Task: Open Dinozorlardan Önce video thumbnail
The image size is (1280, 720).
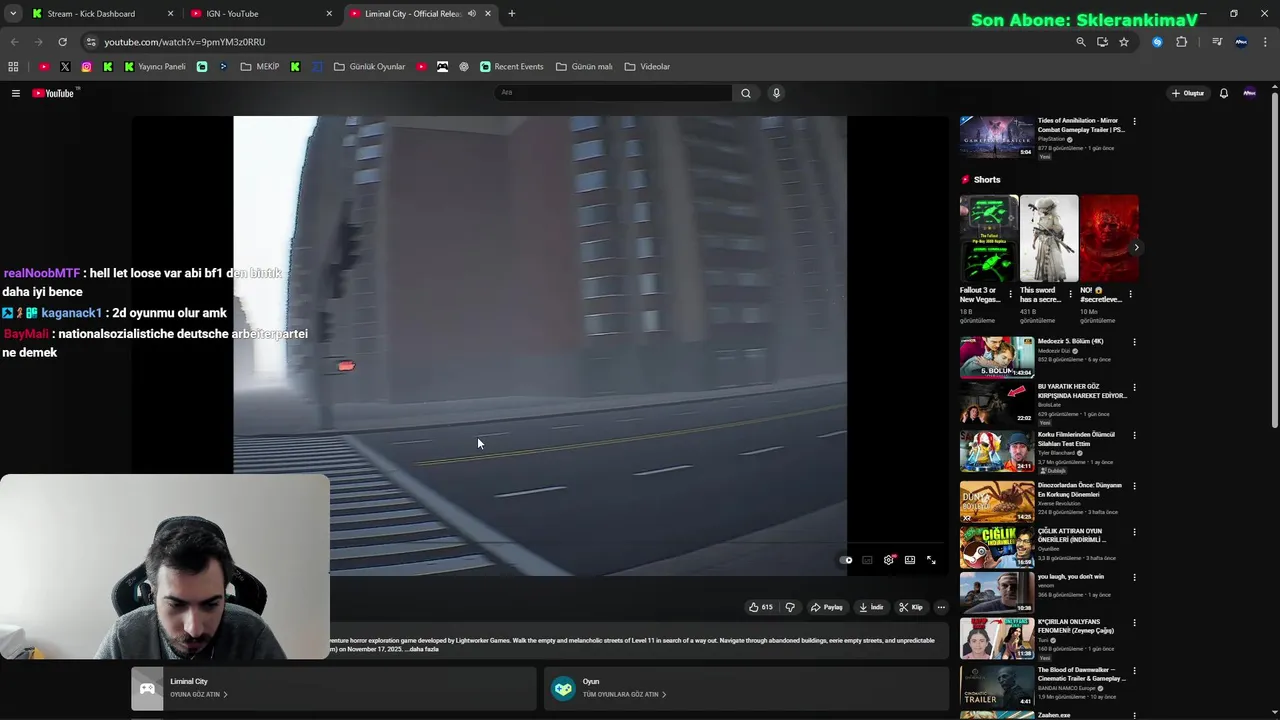Action: pyautogui.click(x=997, y=501)
